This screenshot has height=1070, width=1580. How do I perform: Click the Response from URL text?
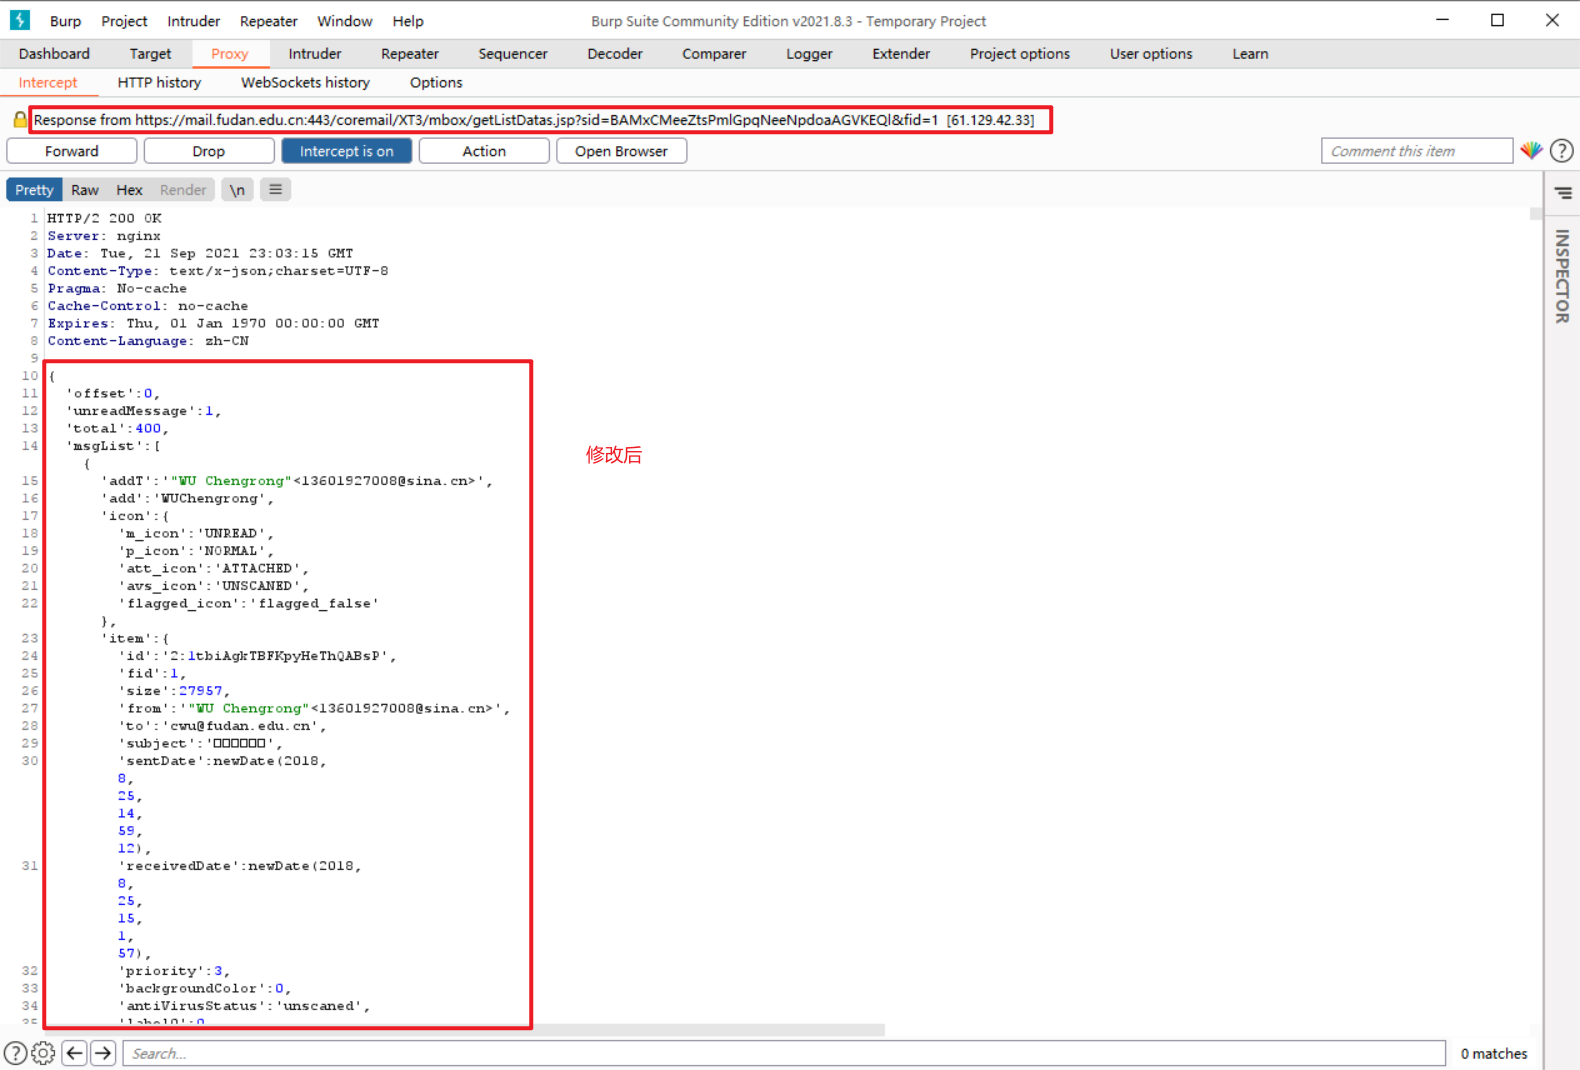pyautogui.click(x=534, y=120)
